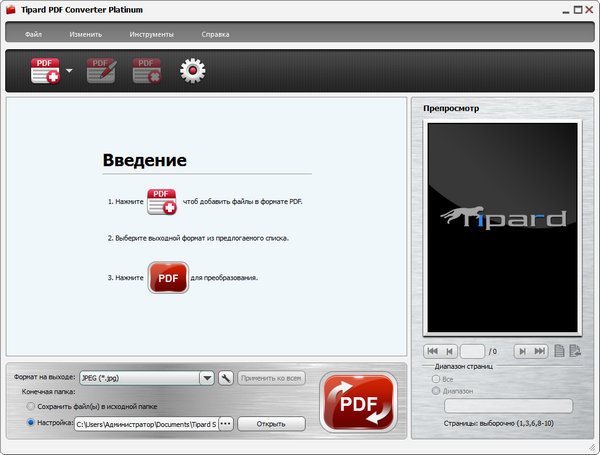This screenshot has height=455, width=600.
Task: Click the Rename PDF toolbar icon with pen
Action: coord(101,70)
